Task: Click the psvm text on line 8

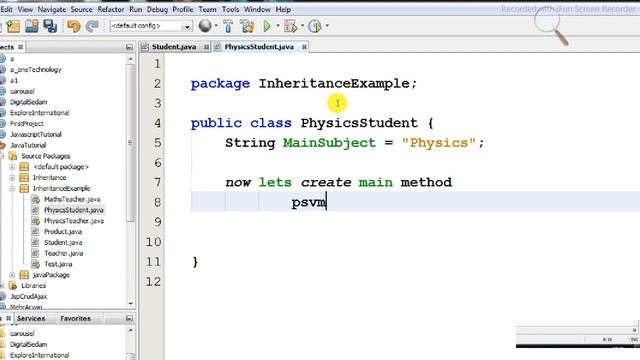Action: (x=309, y=203)
